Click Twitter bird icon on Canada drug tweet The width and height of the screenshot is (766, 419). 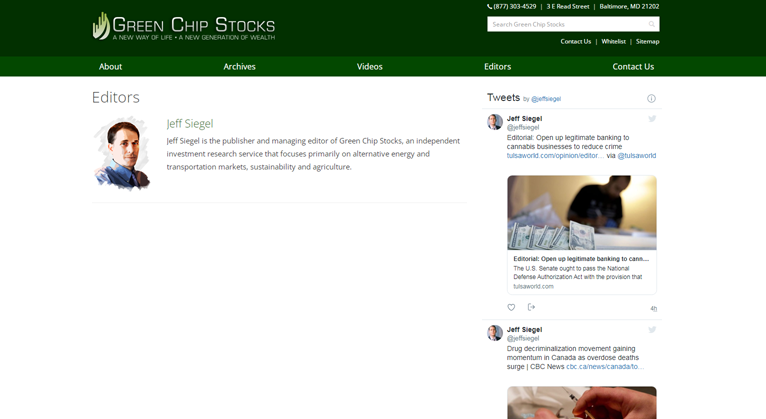652,330
